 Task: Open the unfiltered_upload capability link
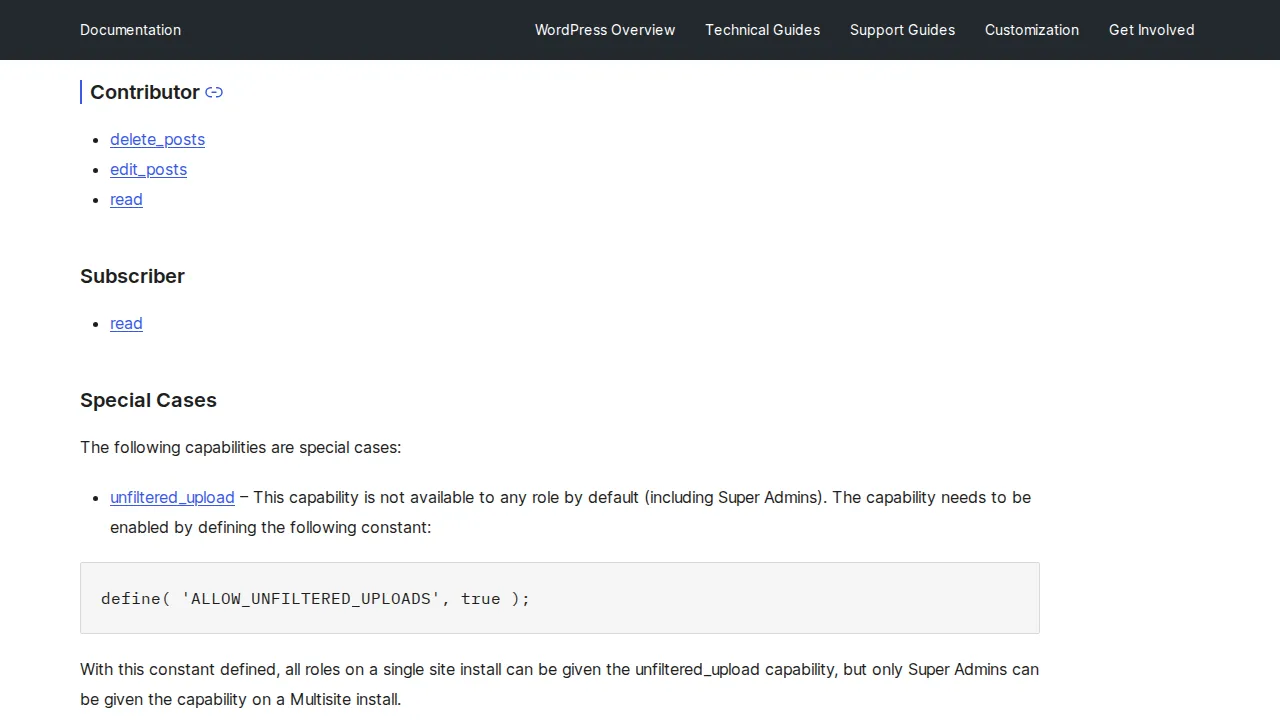pyautogui.click(x=172, y=497)
